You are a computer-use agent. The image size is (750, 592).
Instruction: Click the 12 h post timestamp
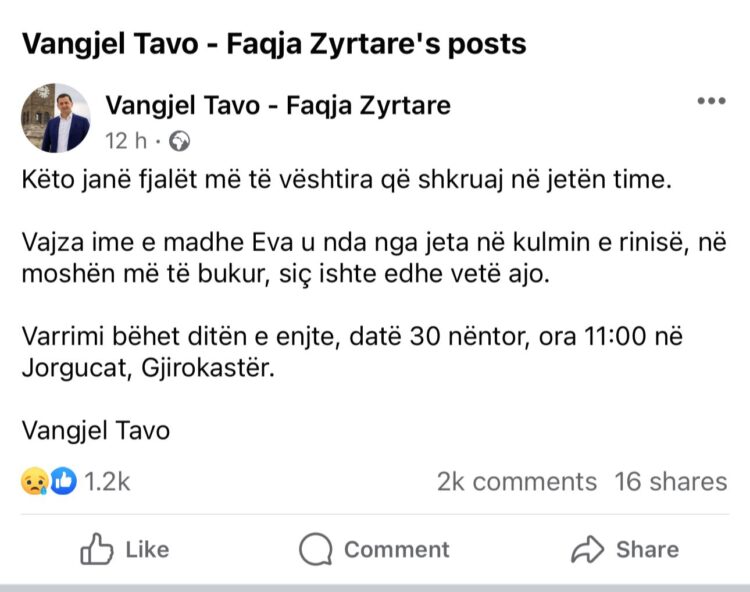pos(126,141)
